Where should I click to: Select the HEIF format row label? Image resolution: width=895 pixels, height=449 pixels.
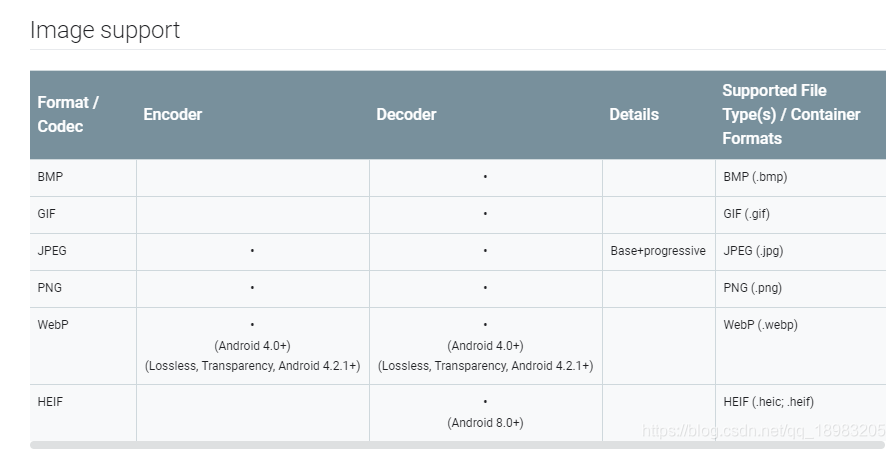click(50, 402)
